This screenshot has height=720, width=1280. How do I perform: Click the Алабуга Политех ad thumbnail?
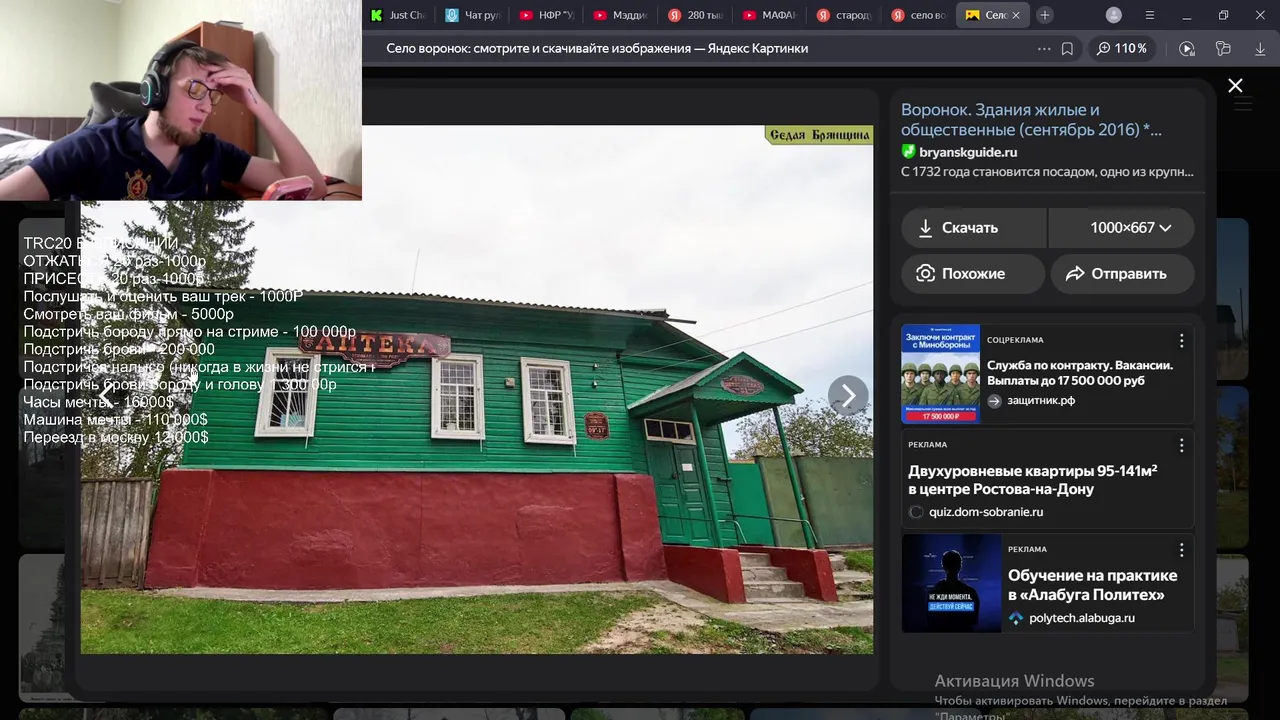coord(951,583)
